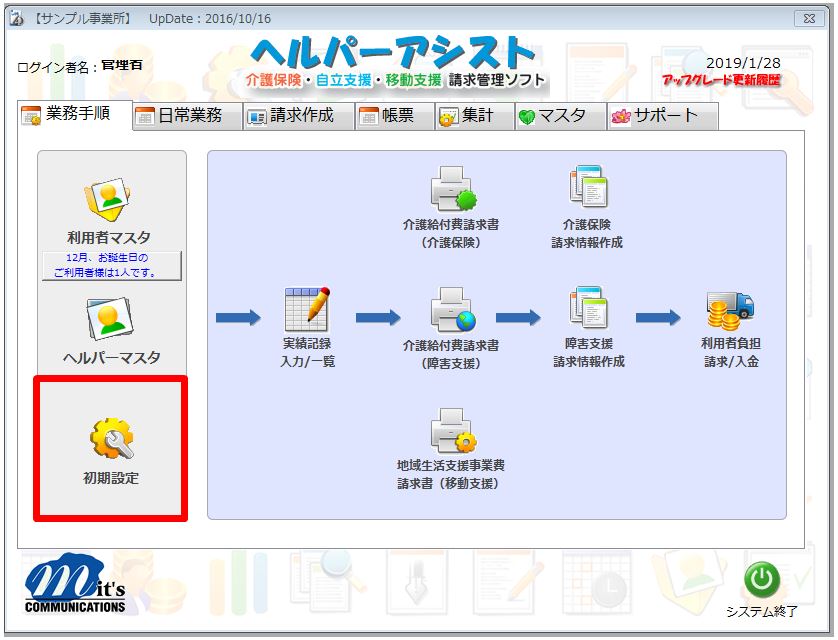Open 地域生活支援事業費請求書（移動支援）icon
Viewport: 838px width, 640px height.
451,432
